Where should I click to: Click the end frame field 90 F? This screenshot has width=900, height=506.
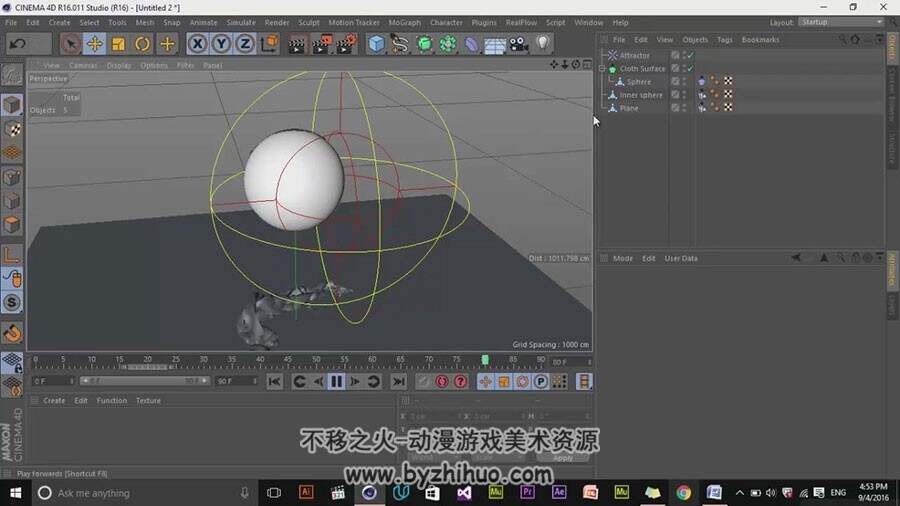(x=236, y=381)
